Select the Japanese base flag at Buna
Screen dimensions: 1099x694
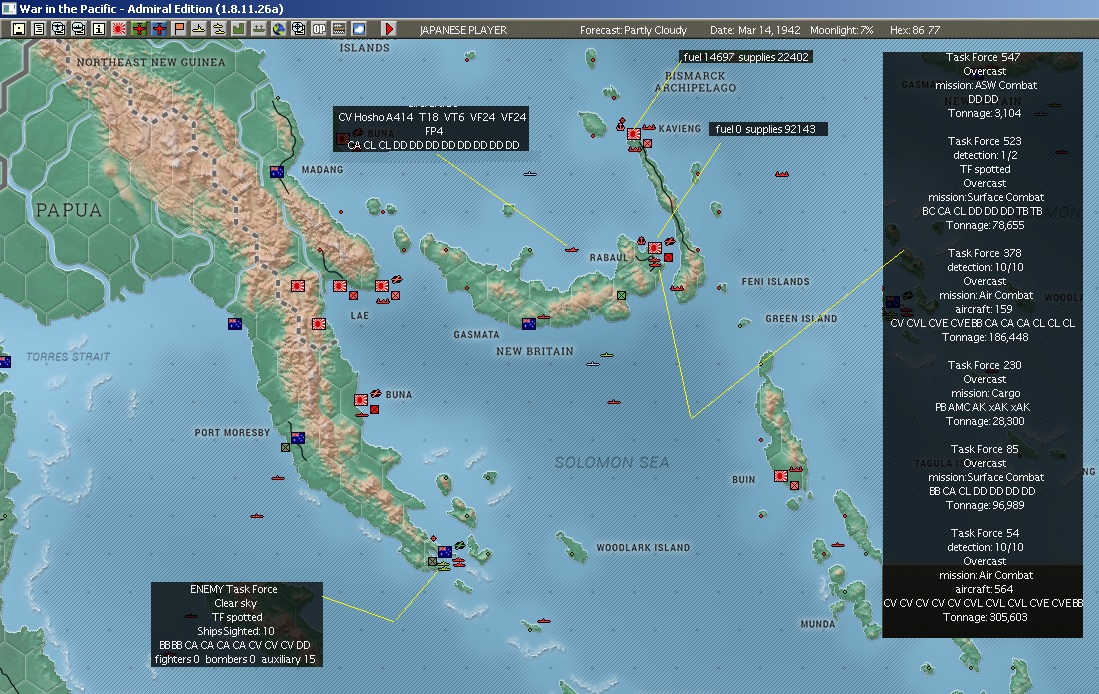361,400
